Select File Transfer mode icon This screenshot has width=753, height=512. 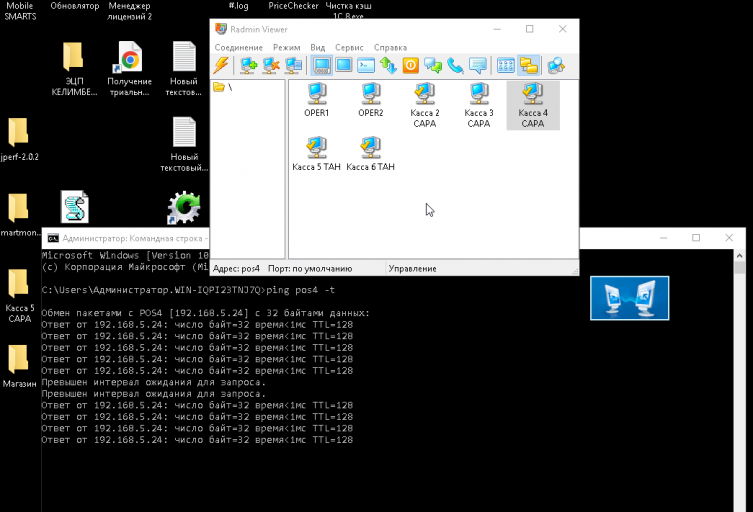(388, 65)
